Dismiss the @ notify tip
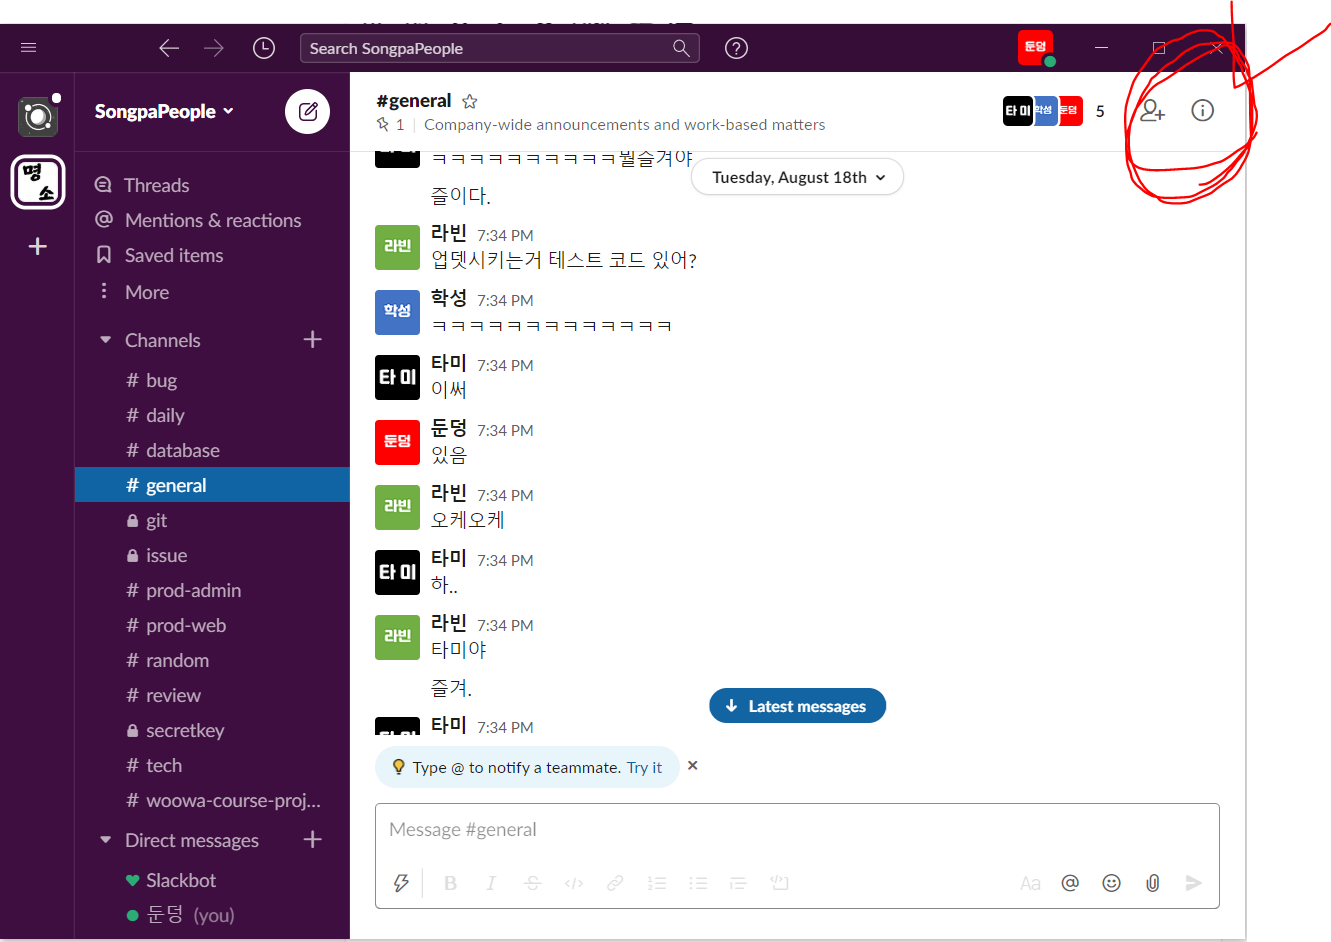Viewport: 1331px width, 942px height. (692, 766)
